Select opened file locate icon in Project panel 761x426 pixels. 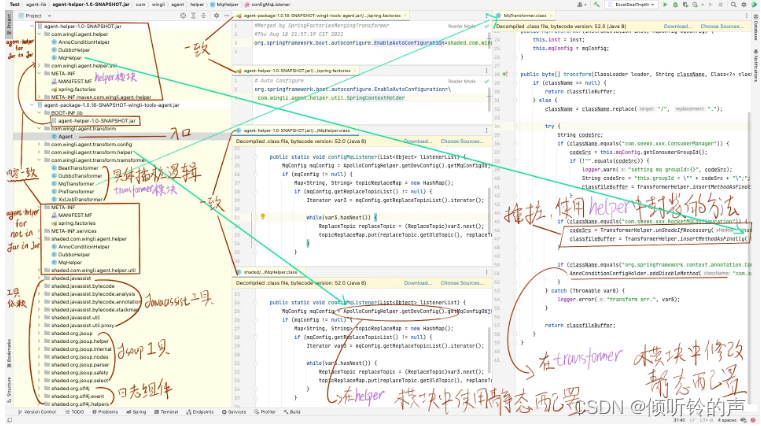(183, 16)
